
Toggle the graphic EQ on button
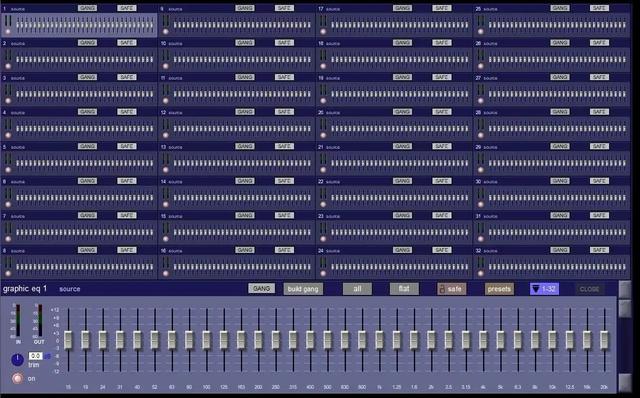pyautogui.click(x=17, y=378)
